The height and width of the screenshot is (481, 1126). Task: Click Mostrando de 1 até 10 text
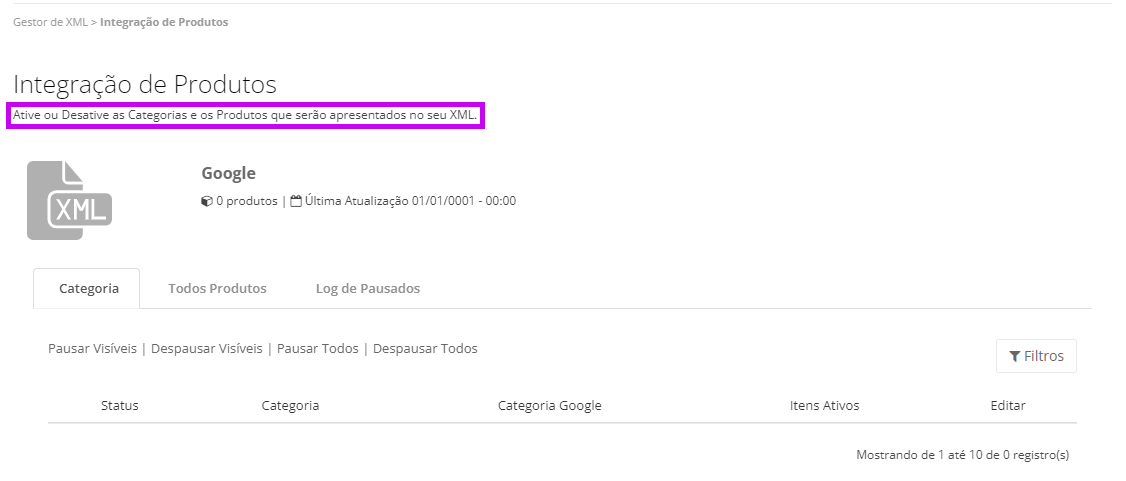point(962,455)
